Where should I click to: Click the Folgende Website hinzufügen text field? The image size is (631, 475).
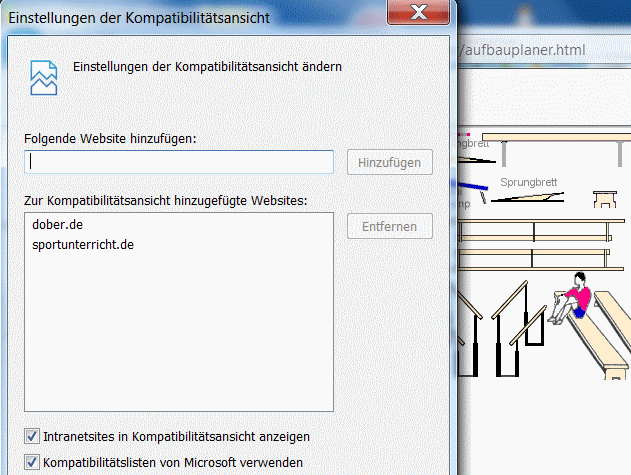(179, 162)
